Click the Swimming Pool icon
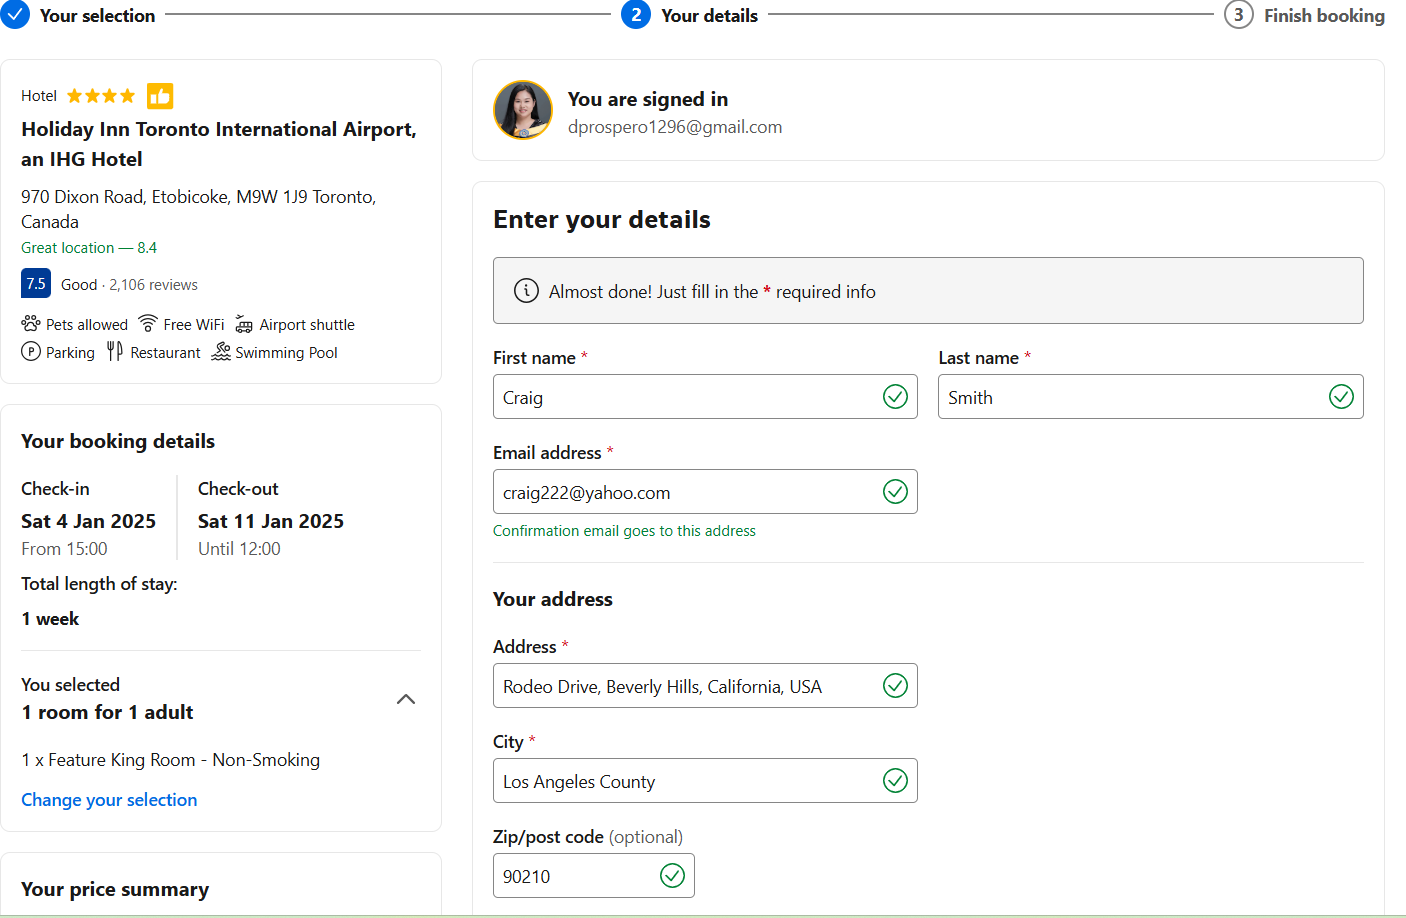Screen dimensions: 1406x918 tap(221, 352)
